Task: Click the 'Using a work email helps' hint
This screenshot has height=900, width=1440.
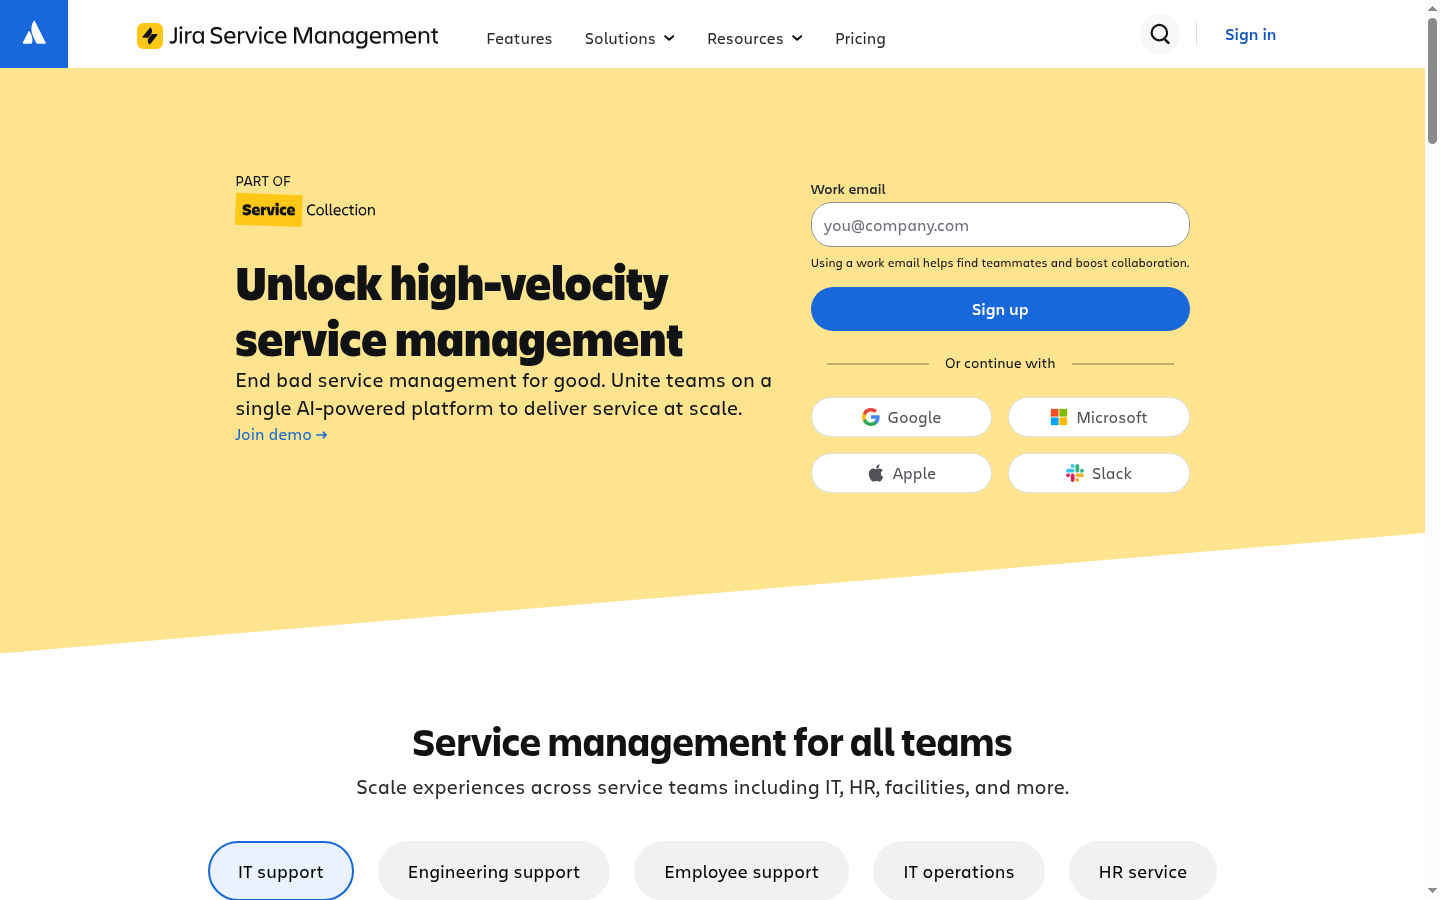Action: 1000,263
